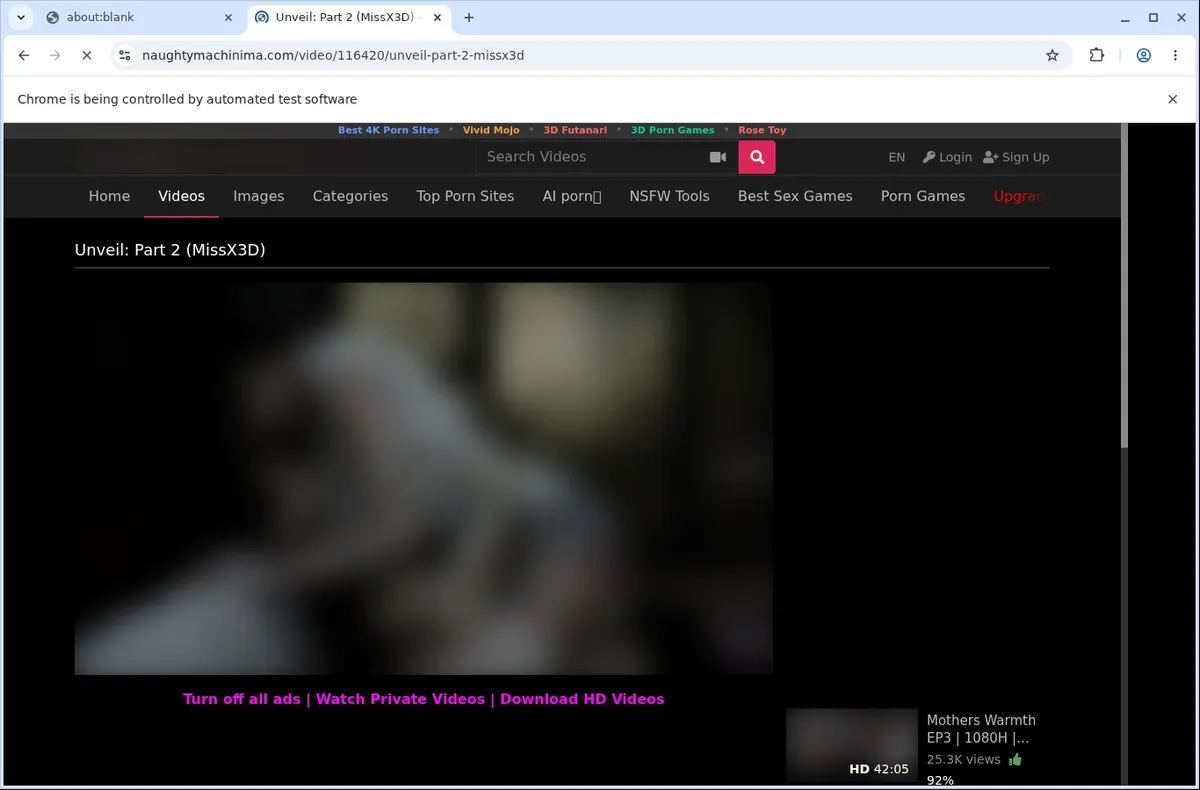Go to the Home menu item
Viewport: 1200px width, 790px height.
click(109, 196)
